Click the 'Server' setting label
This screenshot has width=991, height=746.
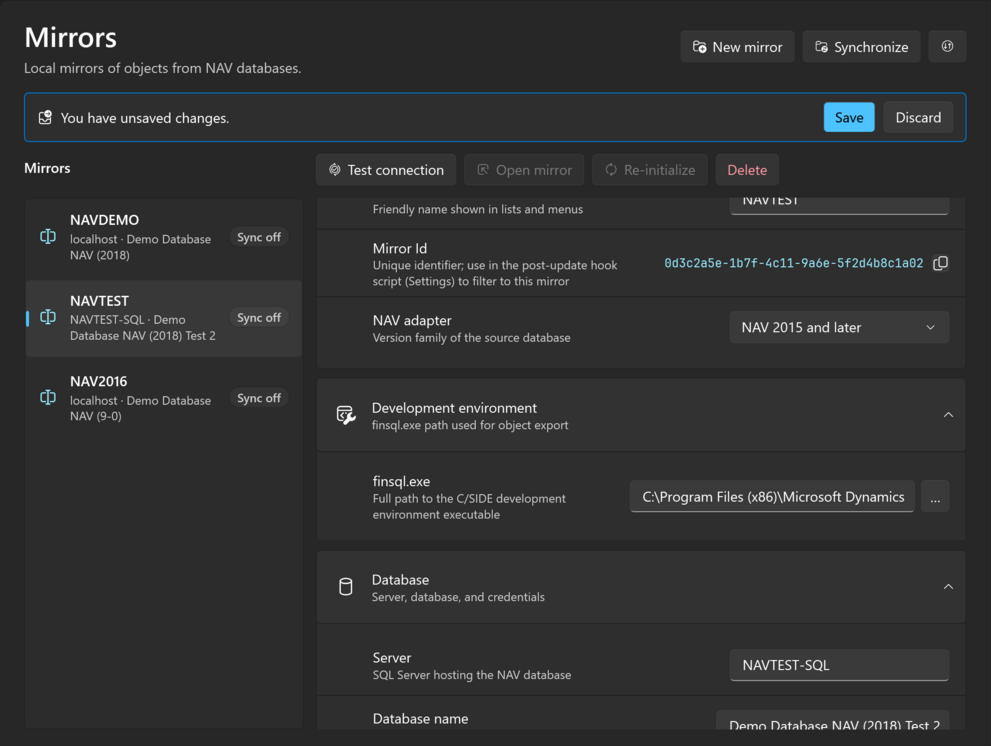pyautogui.click(x=391, y=657)
